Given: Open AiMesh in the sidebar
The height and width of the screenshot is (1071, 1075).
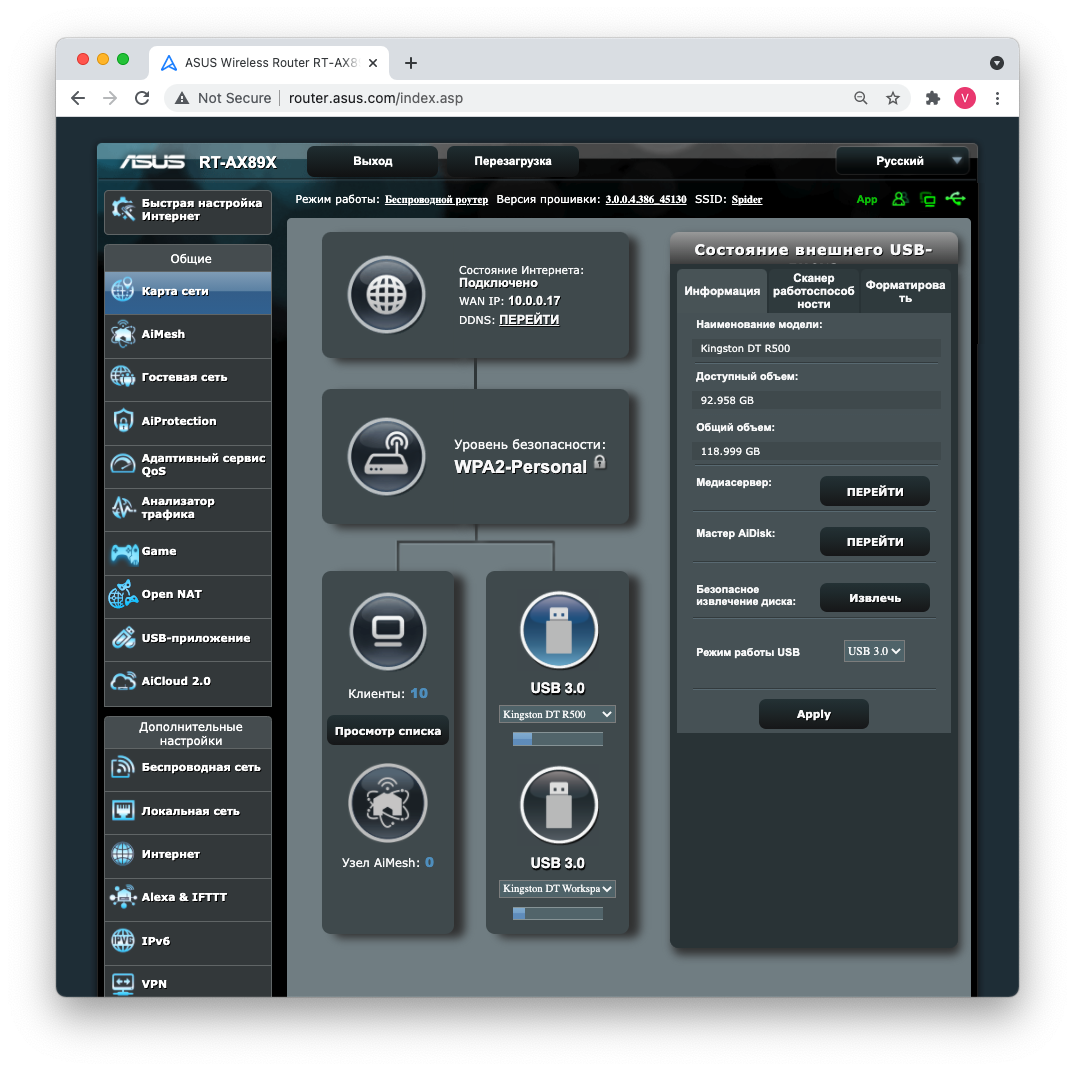Looking at the screenshot, I should [x=188, y=335].
